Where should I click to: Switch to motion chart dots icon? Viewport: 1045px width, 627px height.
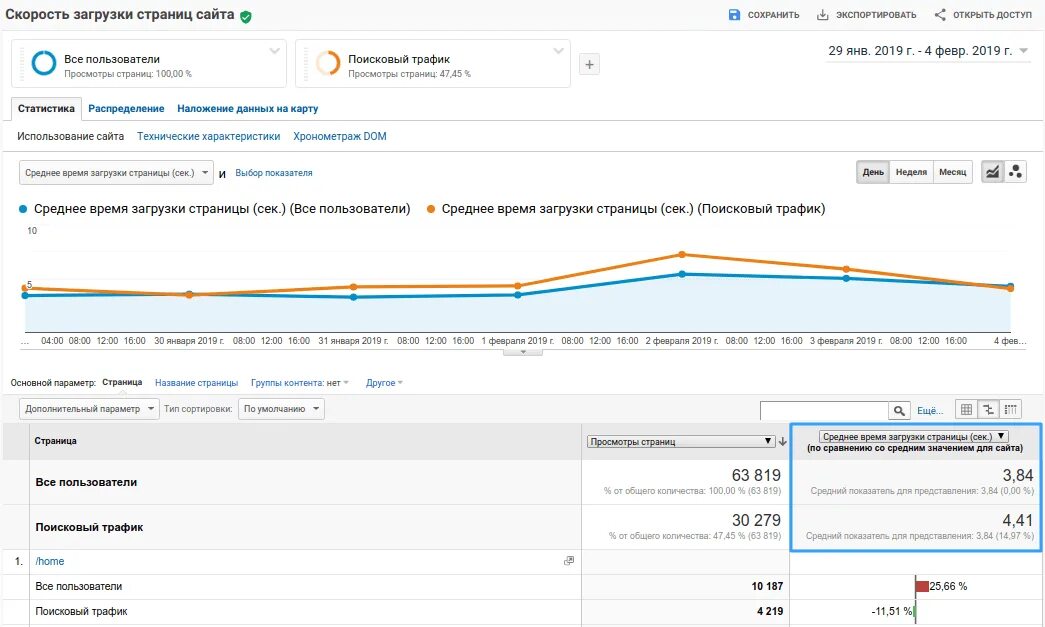coord(1015,172)
